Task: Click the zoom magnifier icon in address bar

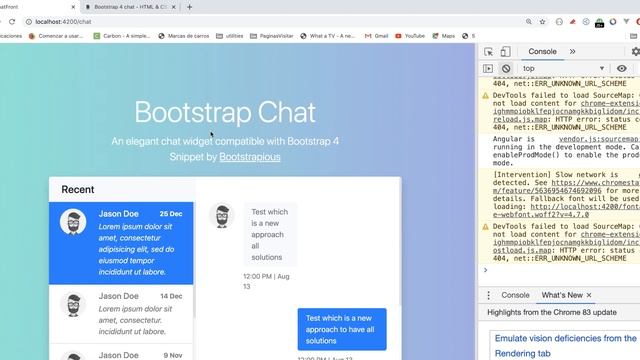Action: [x=529, y=22]
